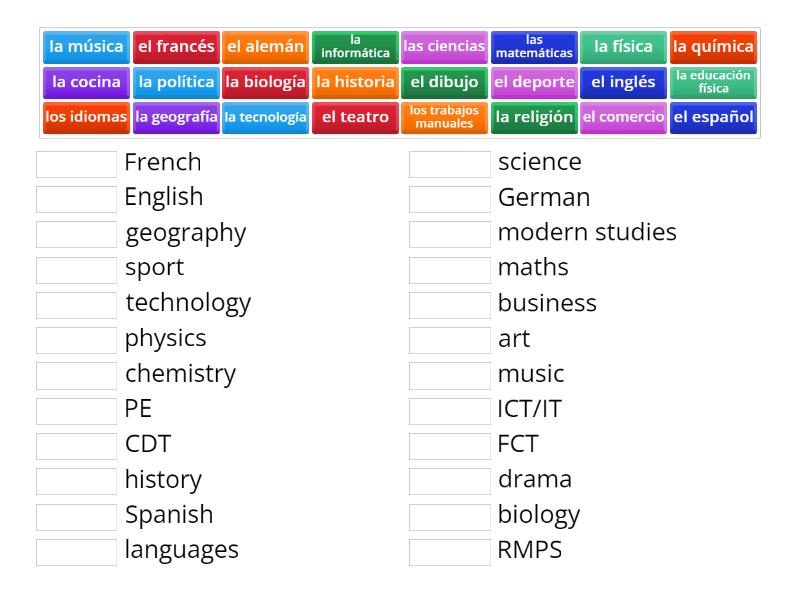Select the answer box beside drama
The height and width of the screenshot is (600, 800).
(x=450, y=479)
